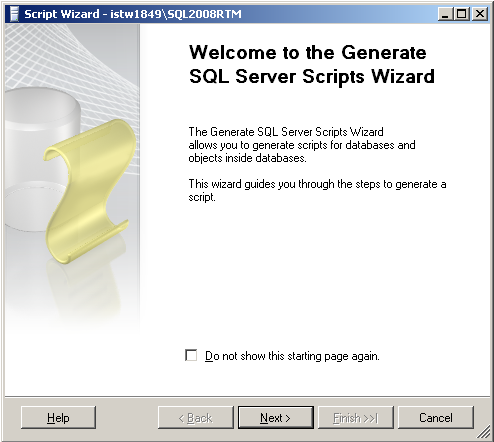Click the grayed-out Finish button
The image size is (494, 442).
[x=356, y=417]
